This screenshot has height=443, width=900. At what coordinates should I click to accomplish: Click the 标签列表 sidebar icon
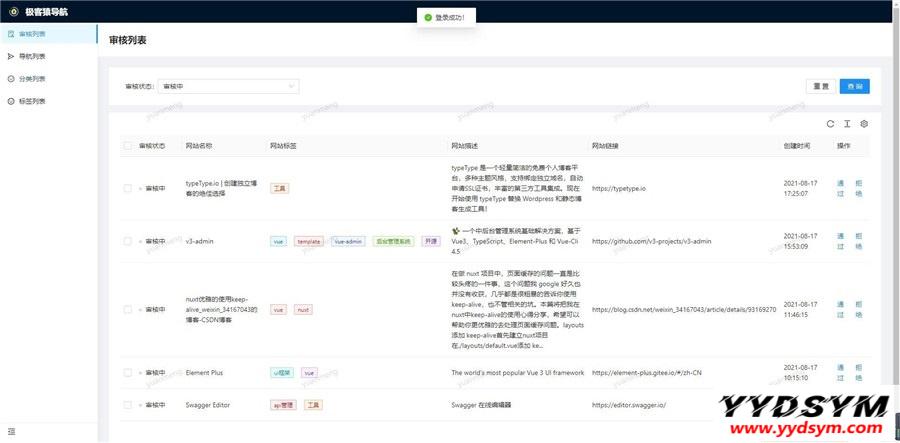(11, 101)
